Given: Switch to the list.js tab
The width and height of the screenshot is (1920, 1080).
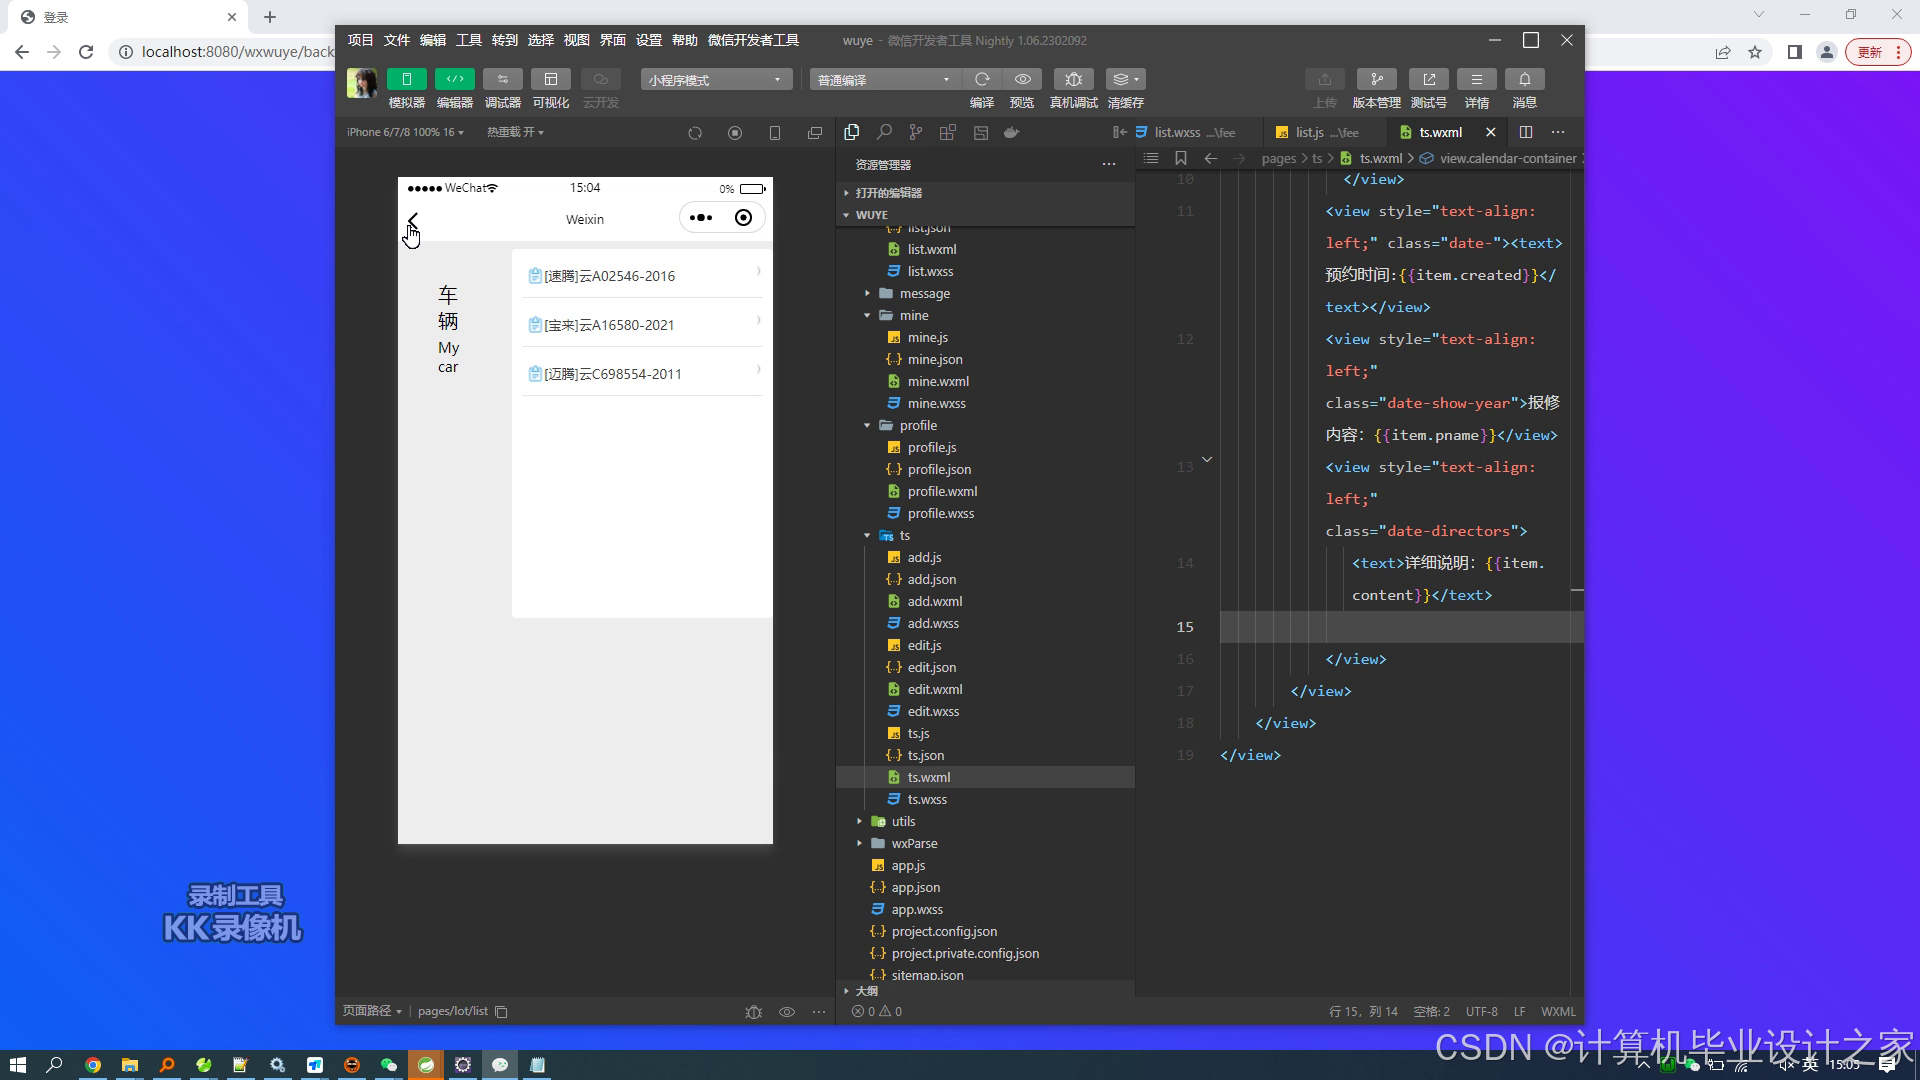Looking at the screenshot, I should pos(1309,132).
